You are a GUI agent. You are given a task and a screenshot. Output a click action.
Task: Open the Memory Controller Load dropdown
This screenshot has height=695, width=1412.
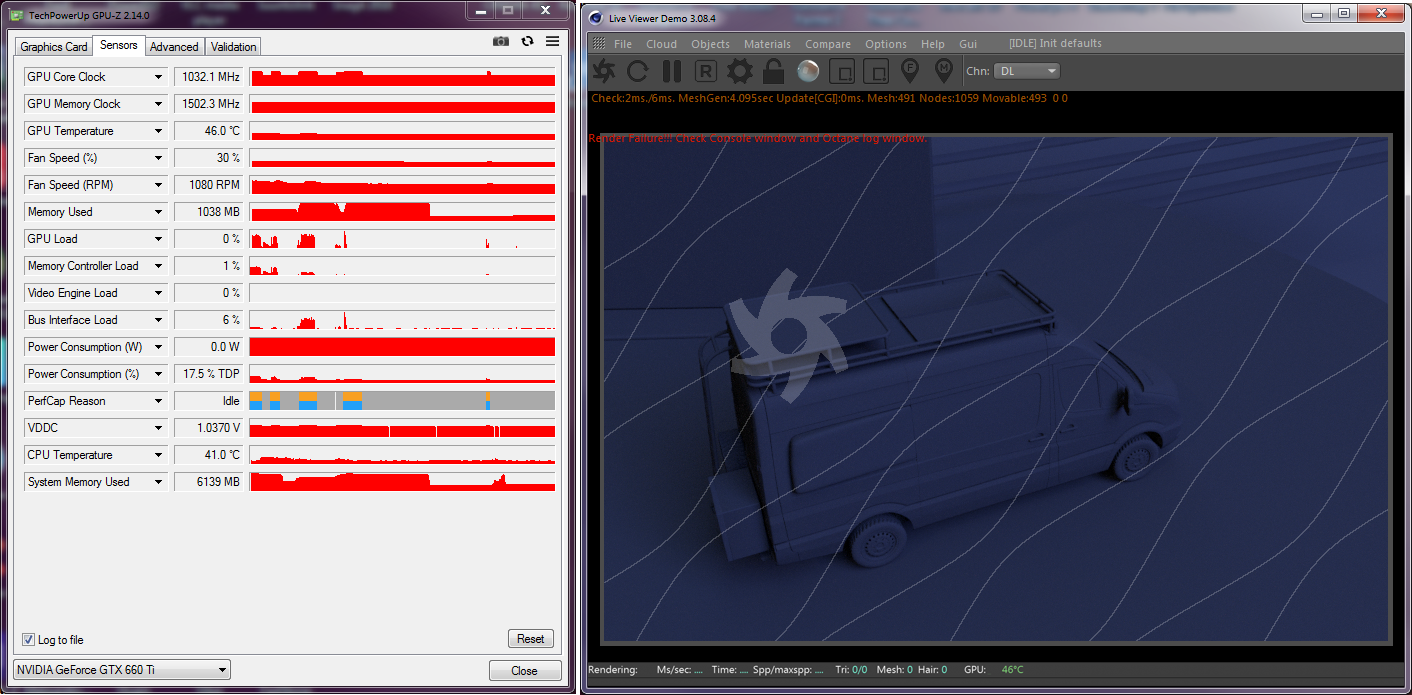point(158,266)
